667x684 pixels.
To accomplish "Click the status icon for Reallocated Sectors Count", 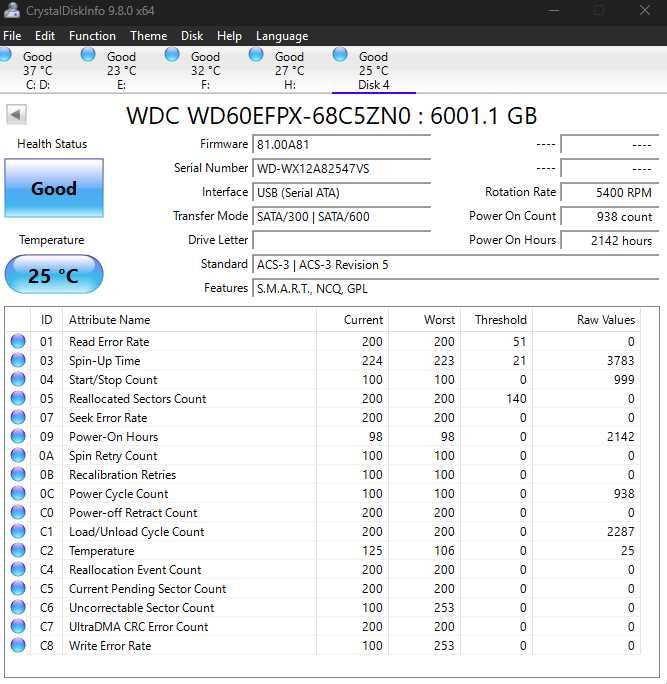I will pyautogui.click(x=18, y=398).
